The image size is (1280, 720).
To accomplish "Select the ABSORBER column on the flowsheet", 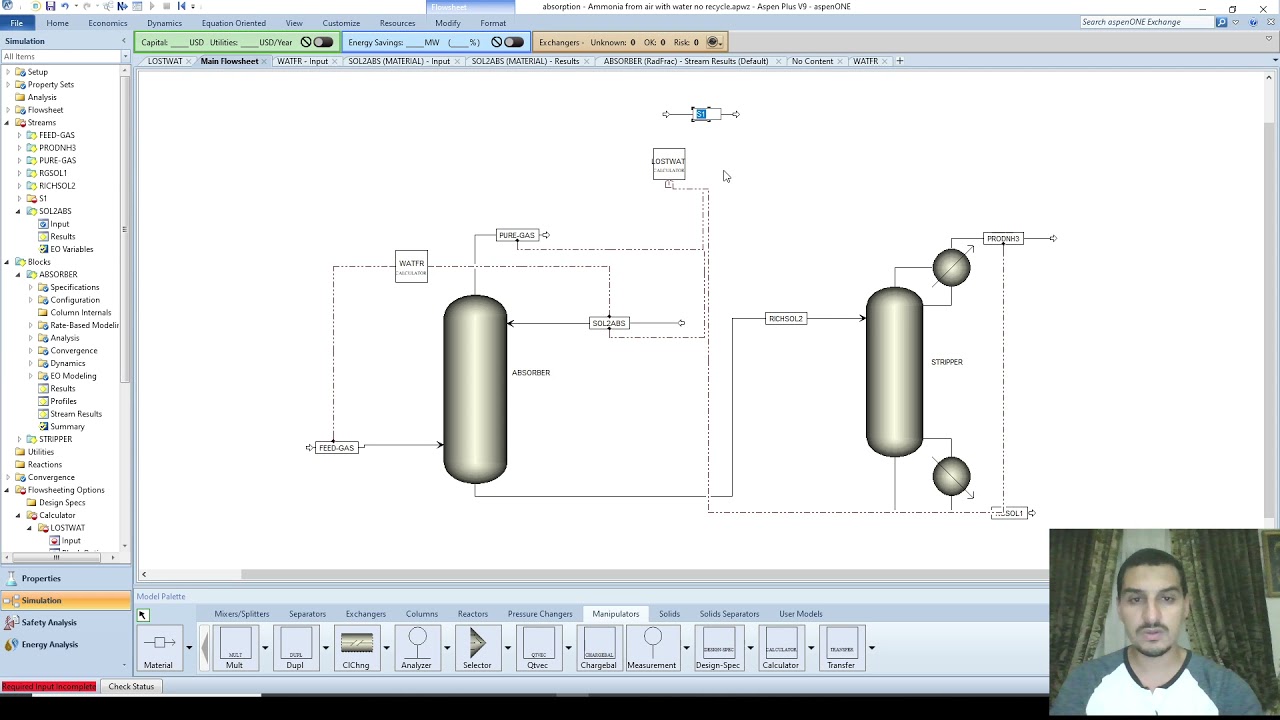I will coord(476,389).
